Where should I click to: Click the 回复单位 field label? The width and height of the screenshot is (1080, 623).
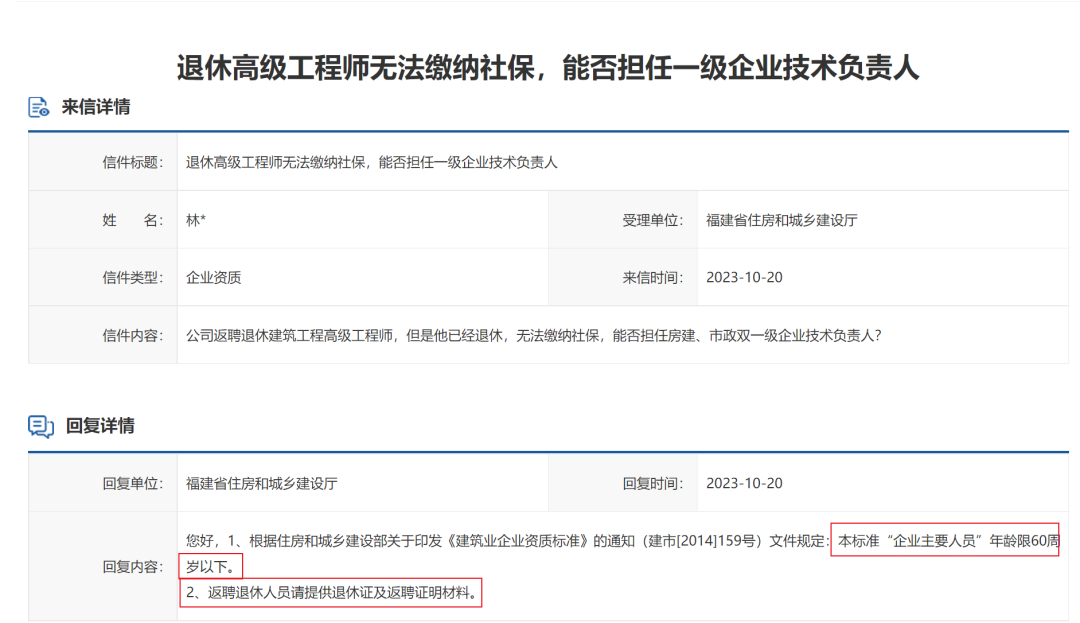[x=132, y=483]
